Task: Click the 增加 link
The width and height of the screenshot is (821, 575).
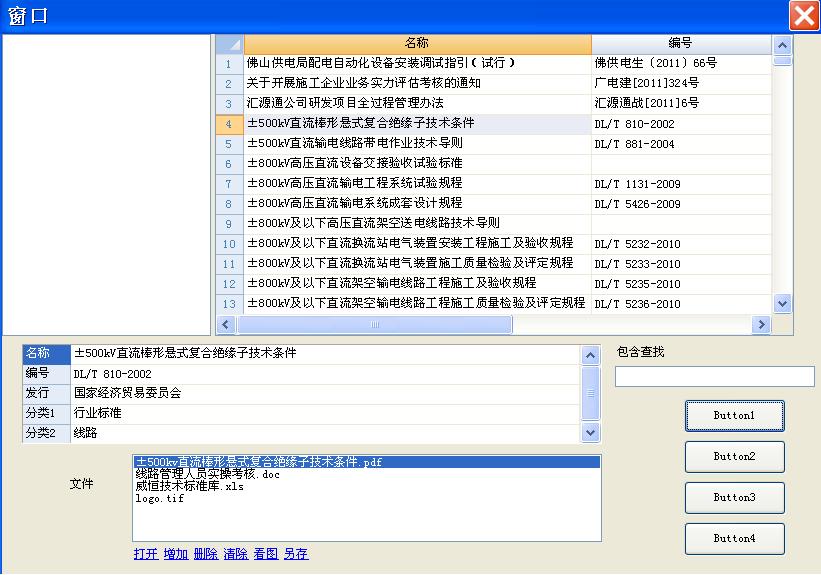Action: coord(175,554)
